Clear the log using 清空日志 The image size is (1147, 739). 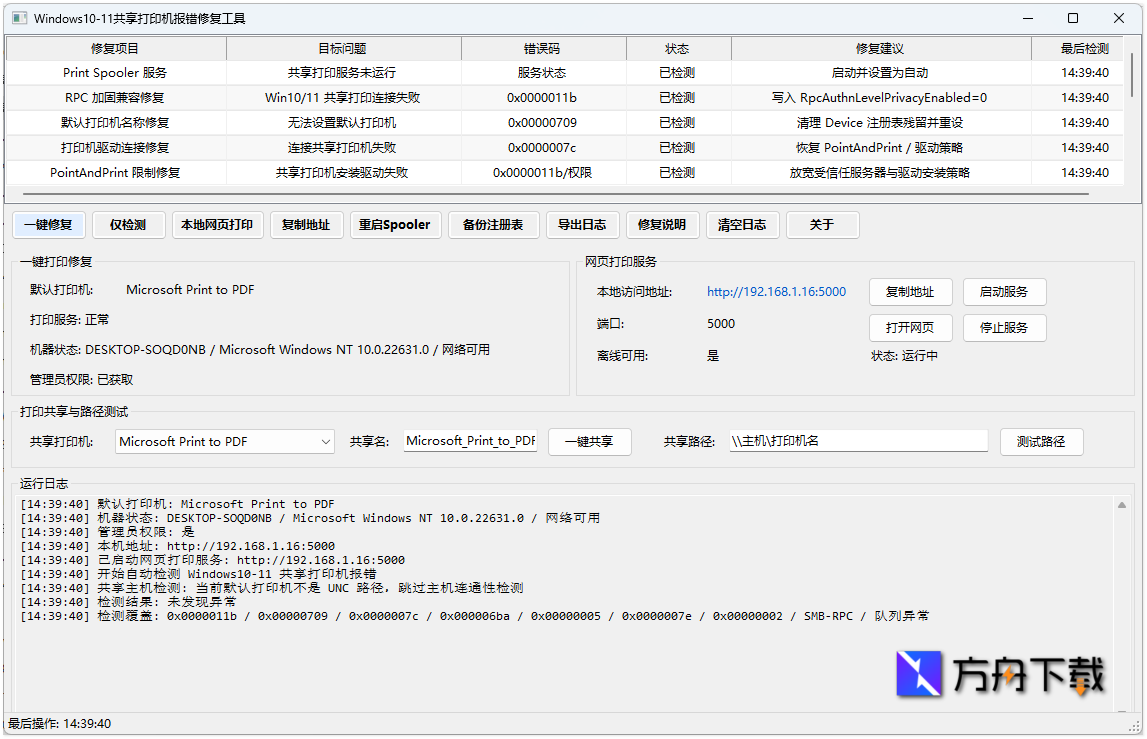pyautogui.click(x=742, y=225)
